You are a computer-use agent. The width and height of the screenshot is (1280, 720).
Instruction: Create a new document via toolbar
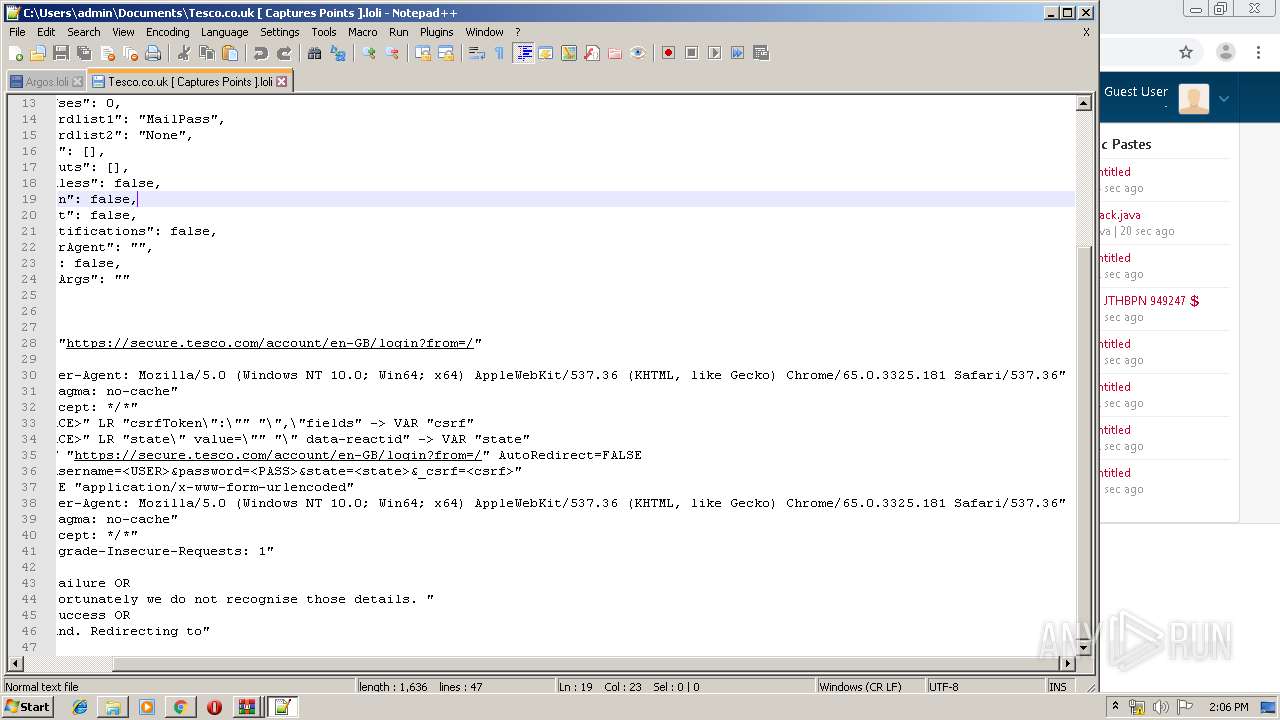(16, 53)
